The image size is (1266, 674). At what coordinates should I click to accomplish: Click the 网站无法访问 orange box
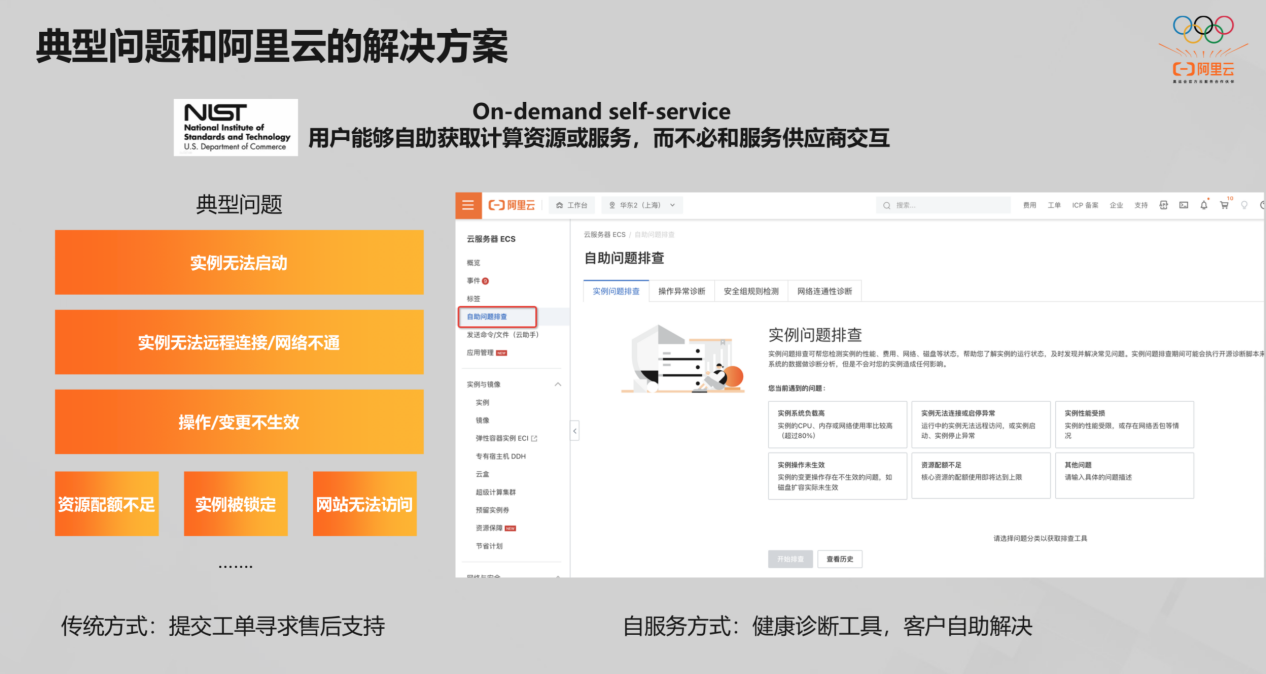tap(364, 504)
